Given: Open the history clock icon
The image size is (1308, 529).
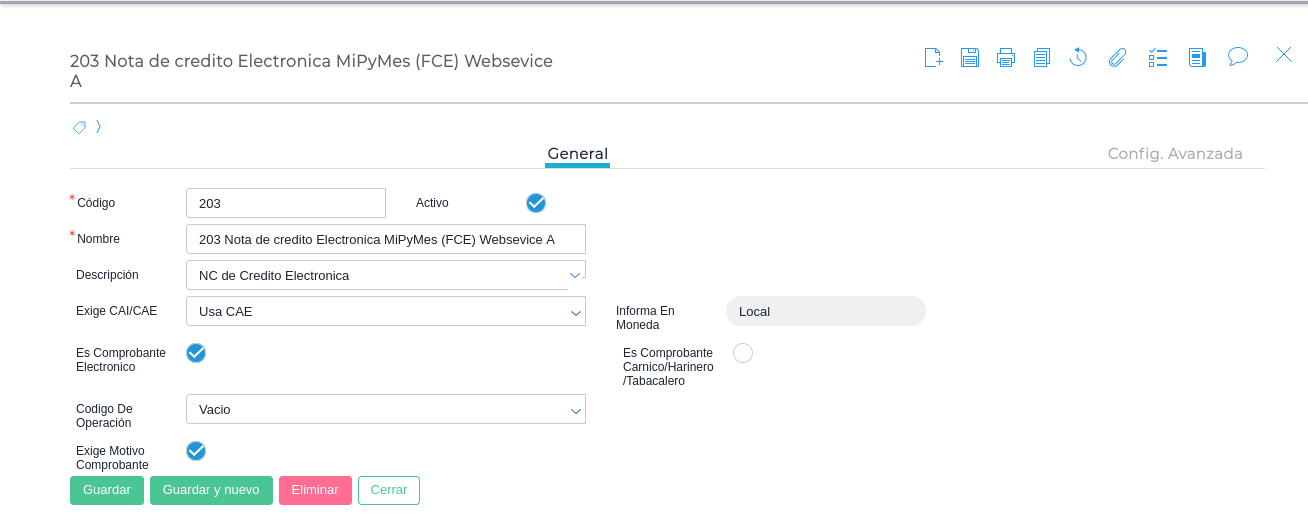Looking at the screenshot, I should pos(1078,57).
